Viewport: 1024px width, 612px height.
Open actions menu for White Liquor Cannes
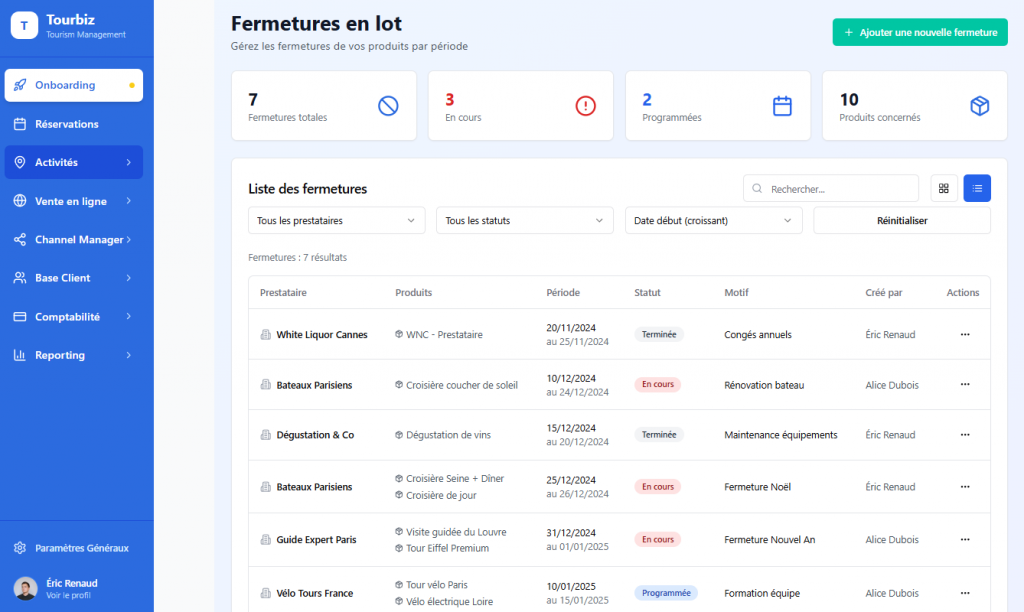964,335
